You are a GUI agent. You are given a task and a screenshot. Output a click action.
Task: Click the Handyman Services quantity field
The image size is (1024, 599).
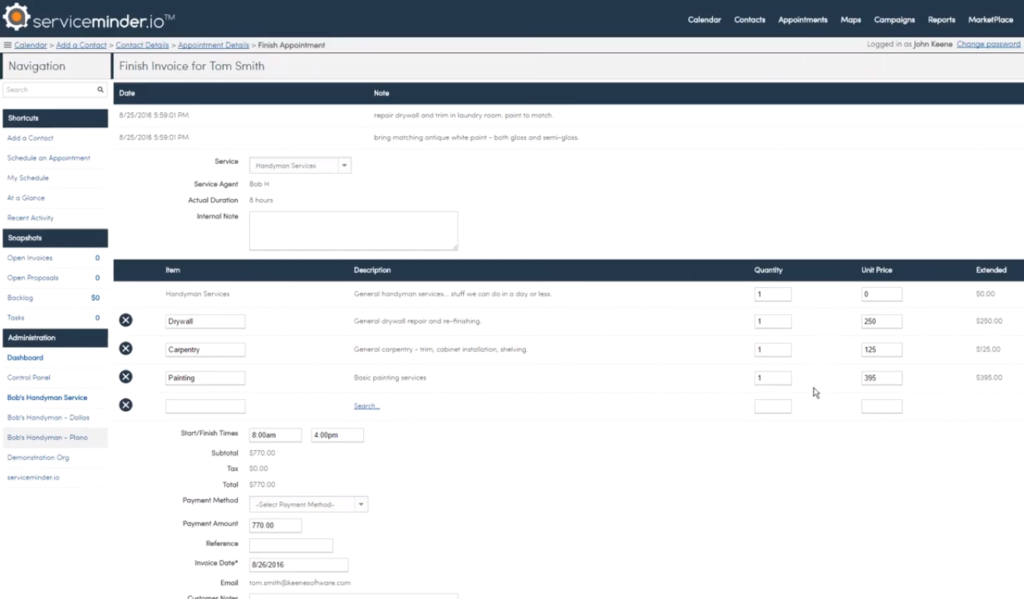pyautogui.click(x=773, y=294)
